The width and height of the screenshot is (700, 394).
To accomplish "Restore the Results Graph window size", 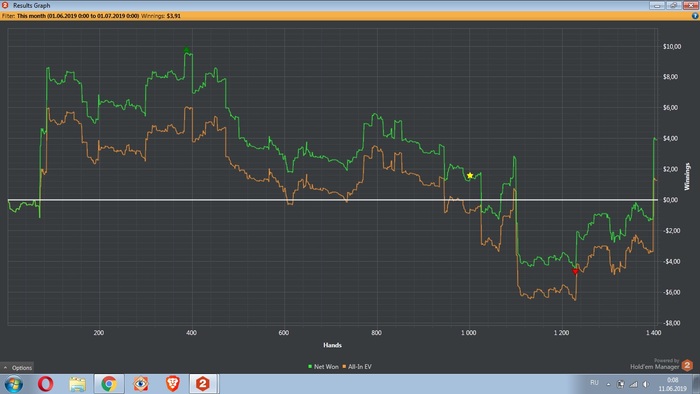I will coord(673,5).
